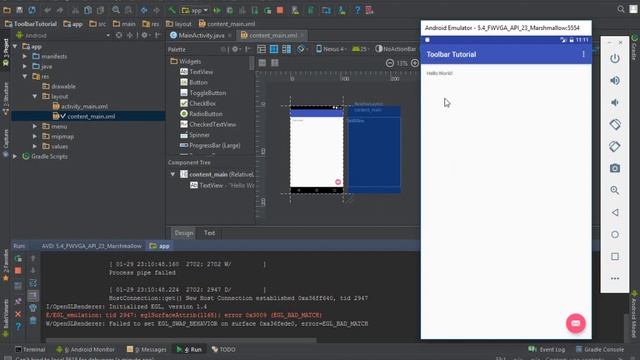The image size is (640, 360).
Task: Select content_main.xml editor tab
Action: point(273,36)
